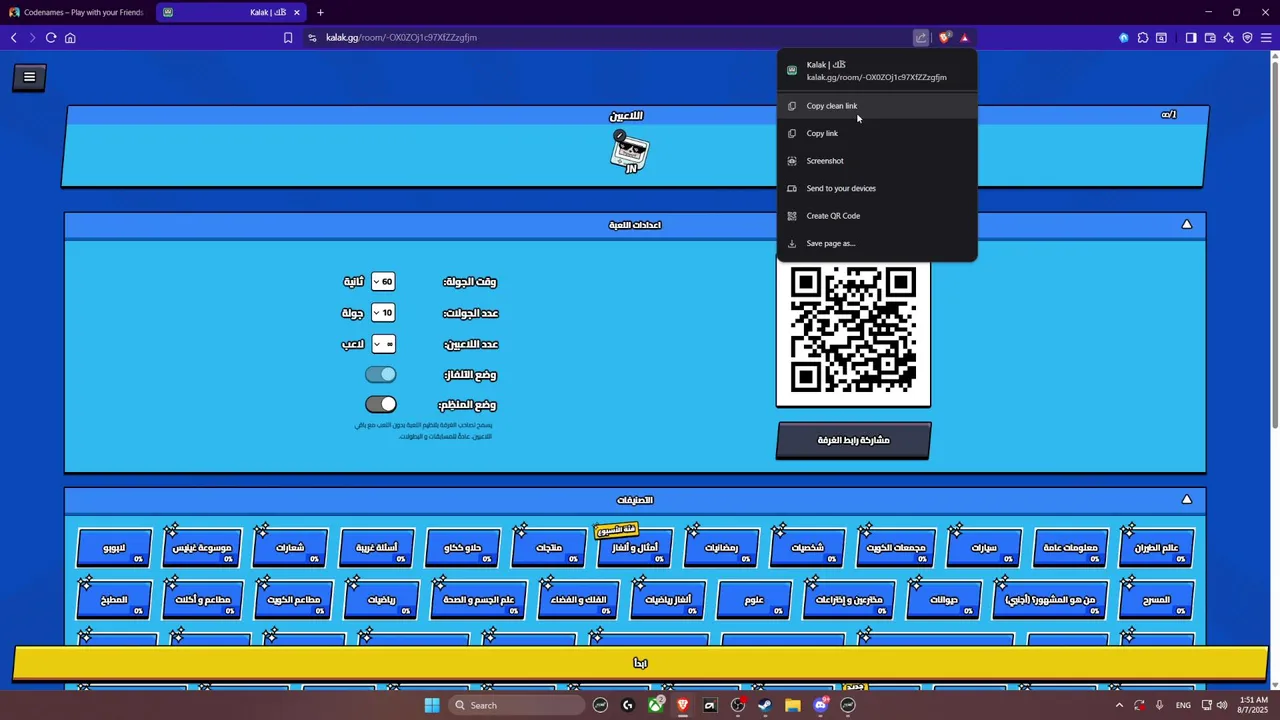Choose 'Send to your devices' option
Image resolution: width=1280 pixels, height=720 pixels.
877,188
